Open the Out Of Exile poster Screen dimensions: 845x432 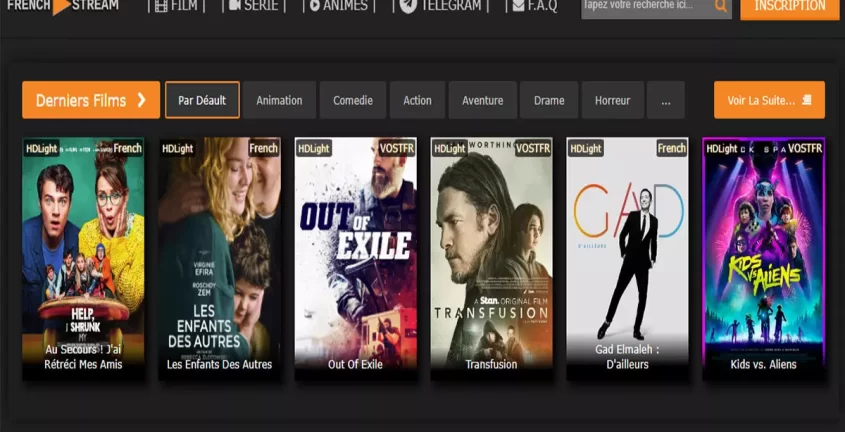coord(355,259)
